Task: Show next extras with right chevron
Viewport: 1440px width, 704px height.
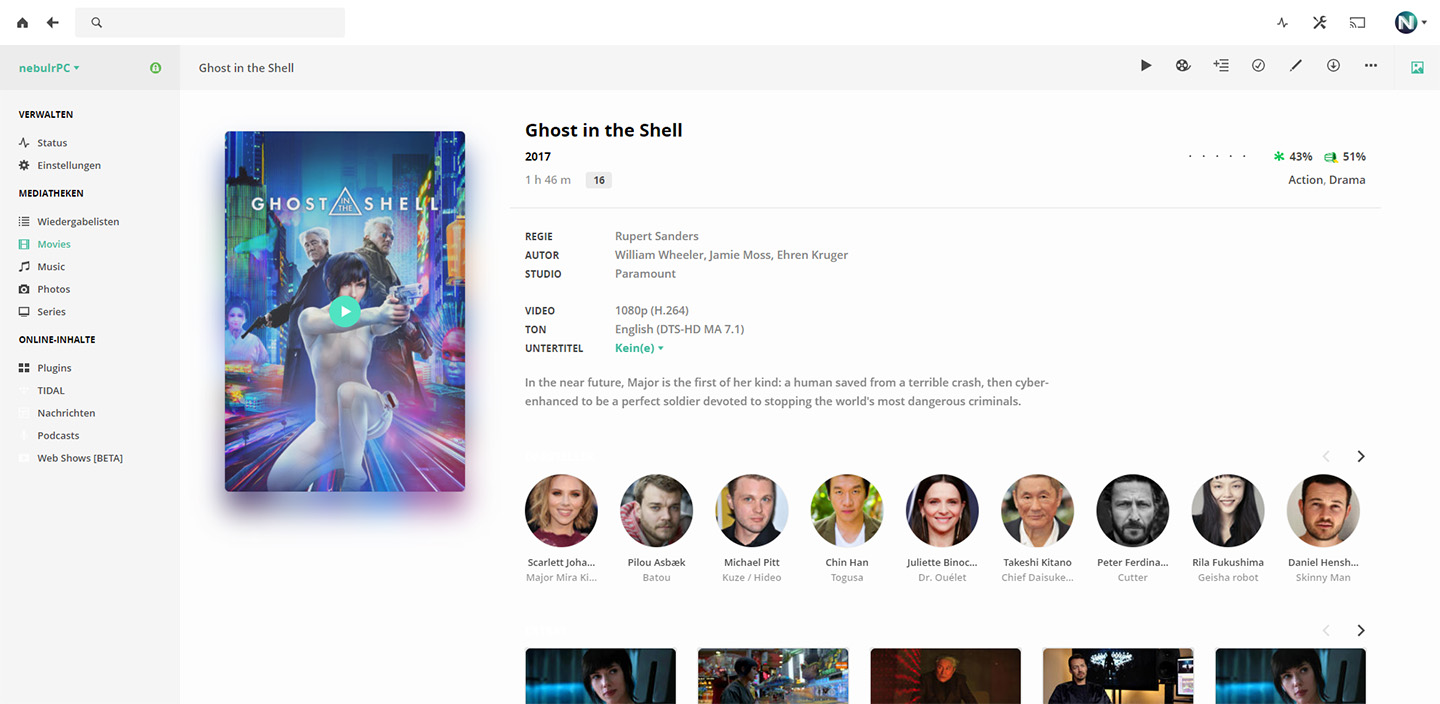Action: tap(1361, 631)
